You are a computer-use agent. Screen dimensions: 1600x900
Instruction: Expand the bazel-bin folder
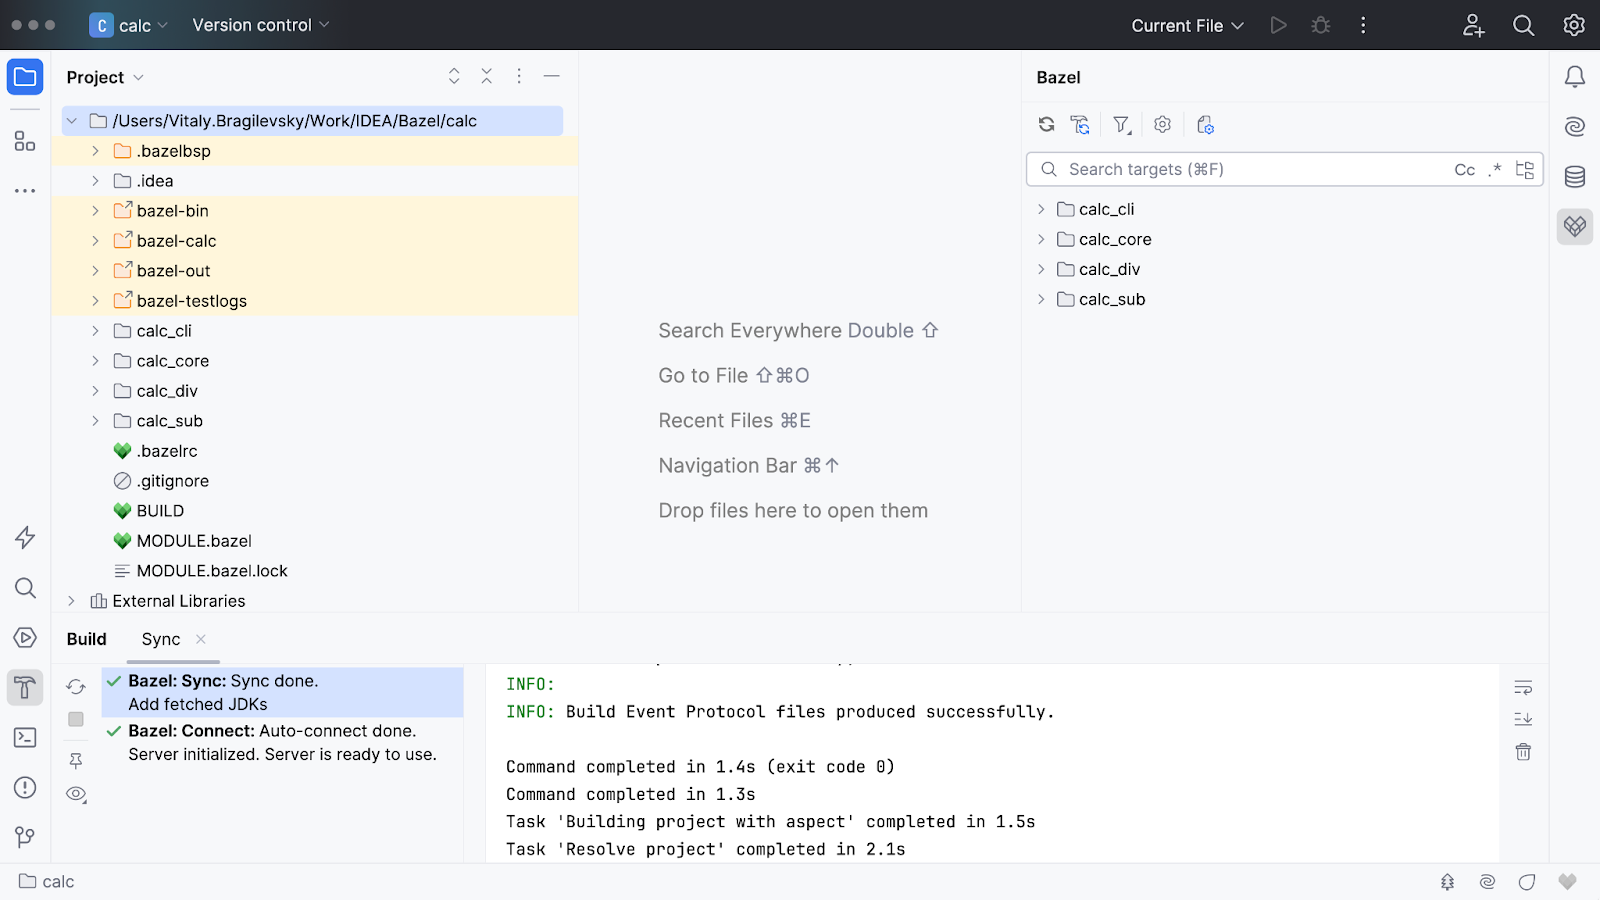coord(95,211)
